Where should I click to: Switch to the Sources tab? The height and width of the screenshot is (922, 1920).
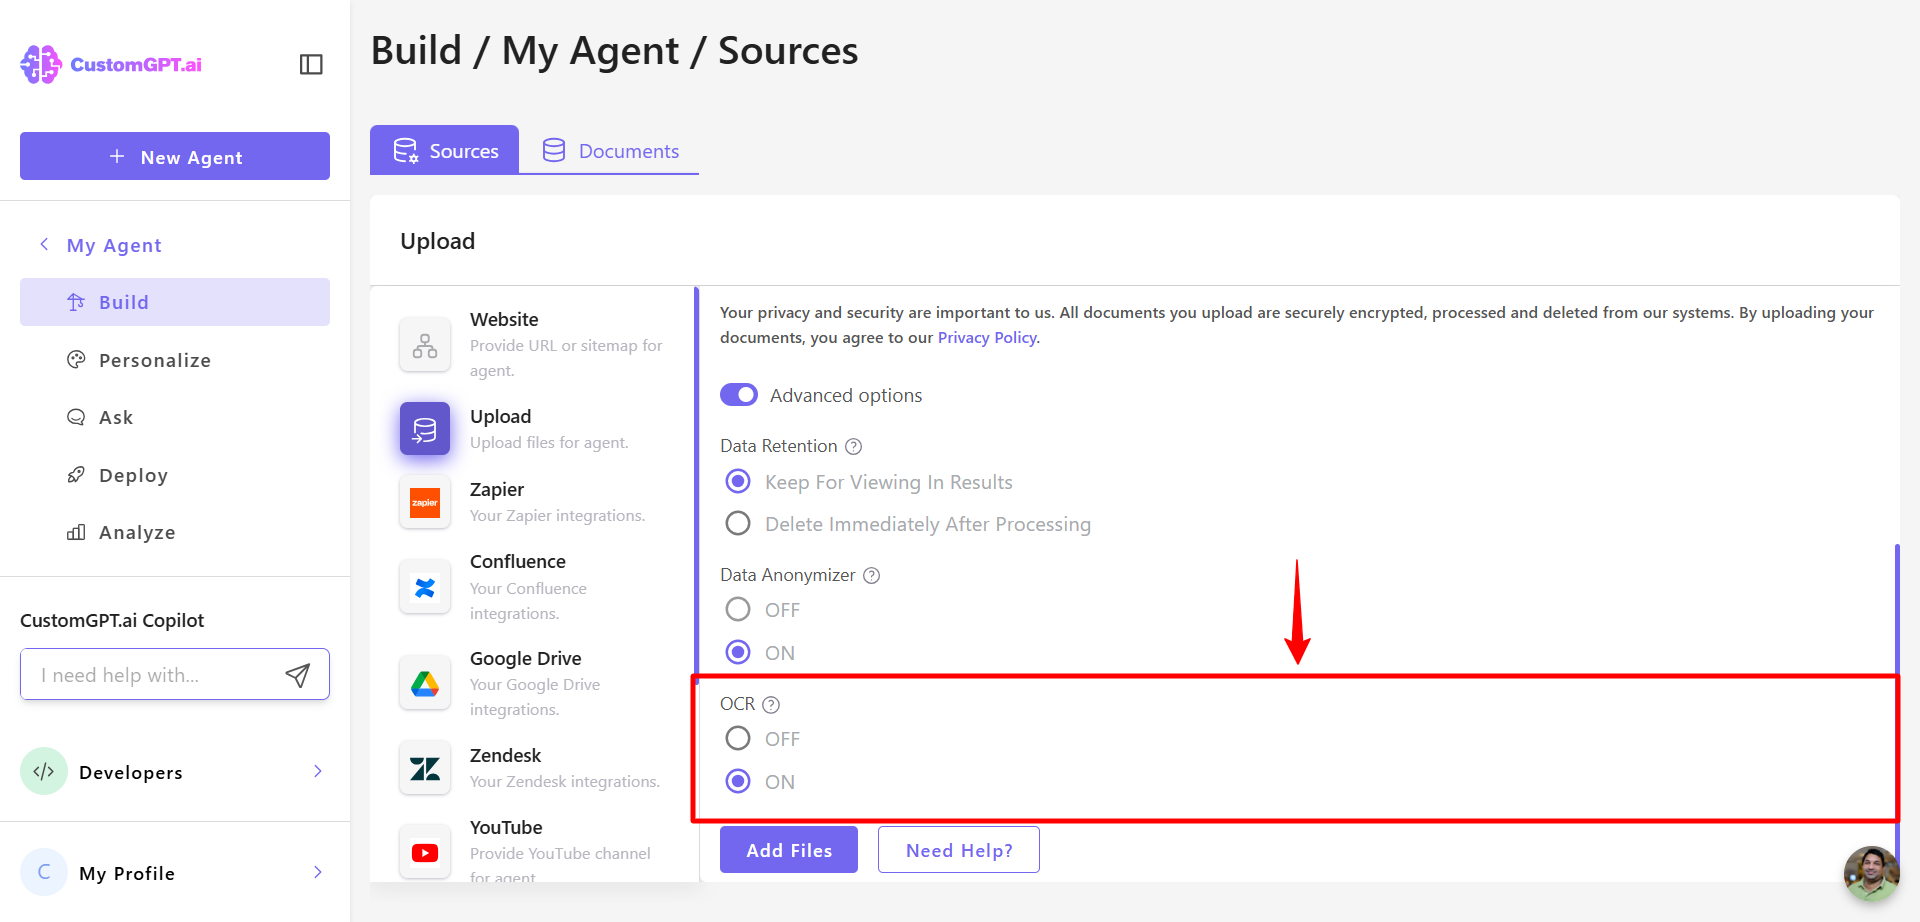point(445,150)
